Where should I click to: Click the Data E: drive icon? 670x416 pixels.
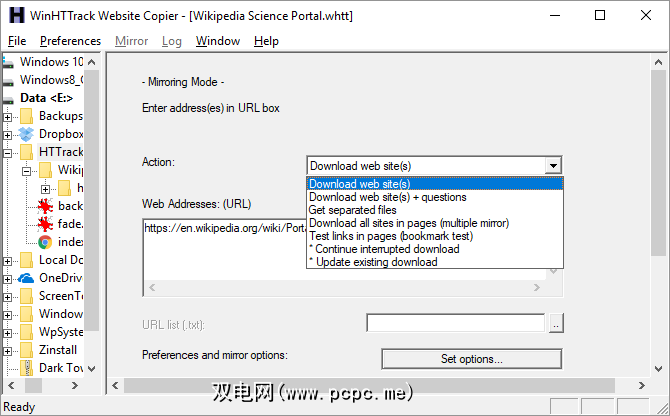[8, 98]
